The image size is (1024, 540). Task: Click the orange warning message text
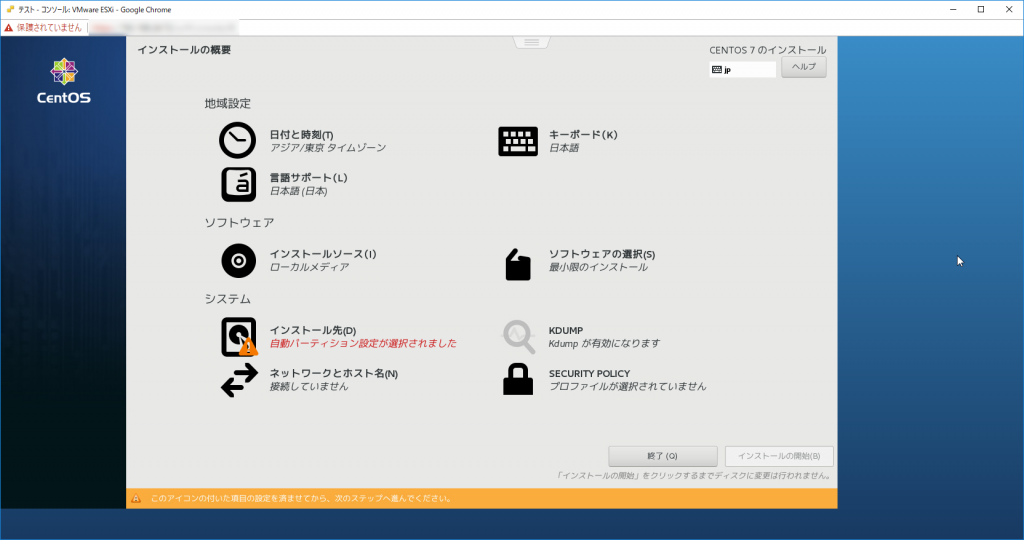click(301, 498)
